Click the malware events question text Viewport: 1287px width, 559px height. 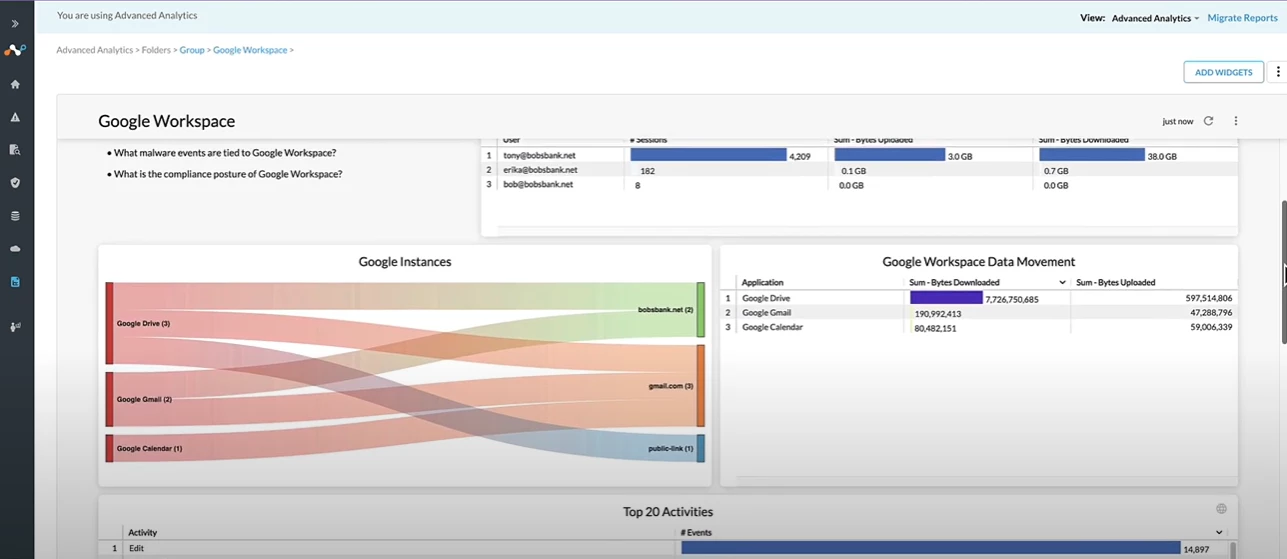tap(225, 153)
